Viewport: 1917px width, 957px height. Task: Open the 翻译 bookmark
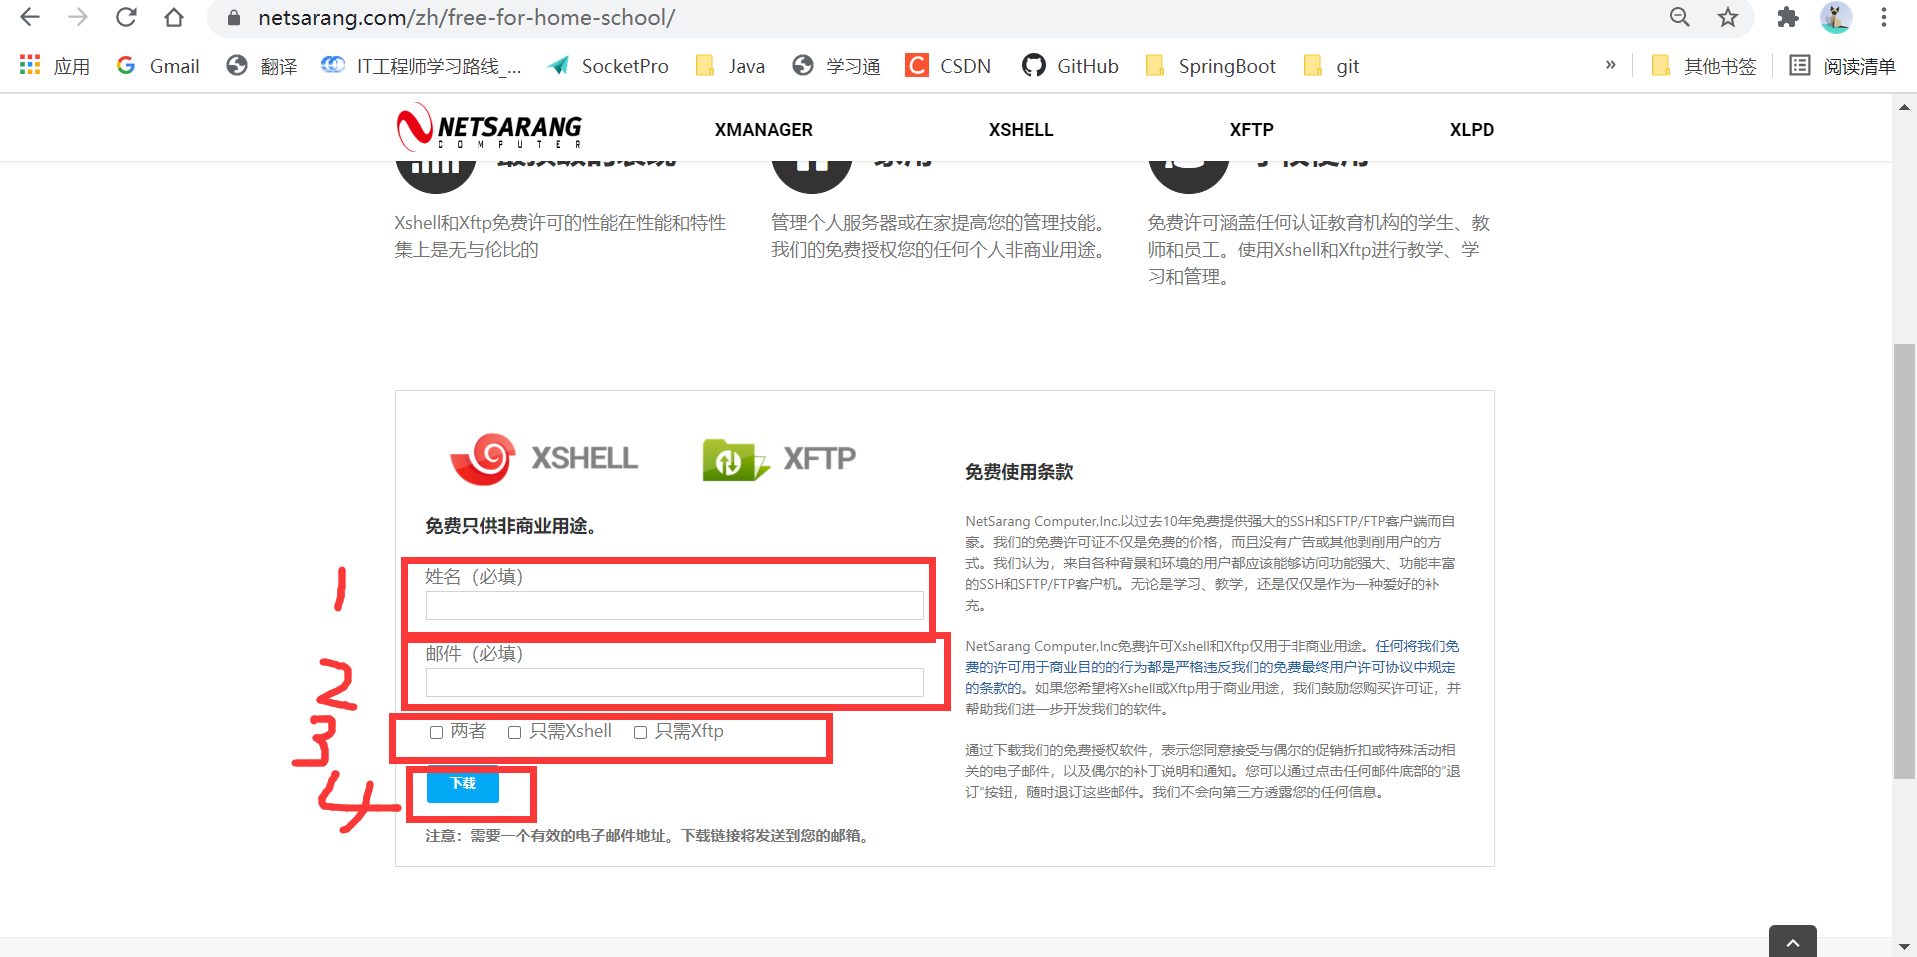click(x=262, y=66)
